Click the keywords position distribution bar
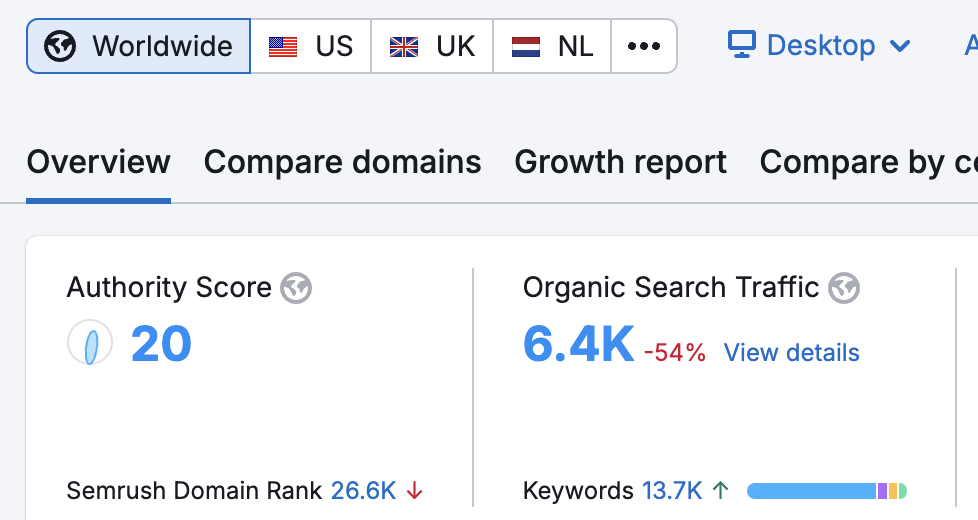This screenshot has width=978, height=520. click(x=827, y=491)
